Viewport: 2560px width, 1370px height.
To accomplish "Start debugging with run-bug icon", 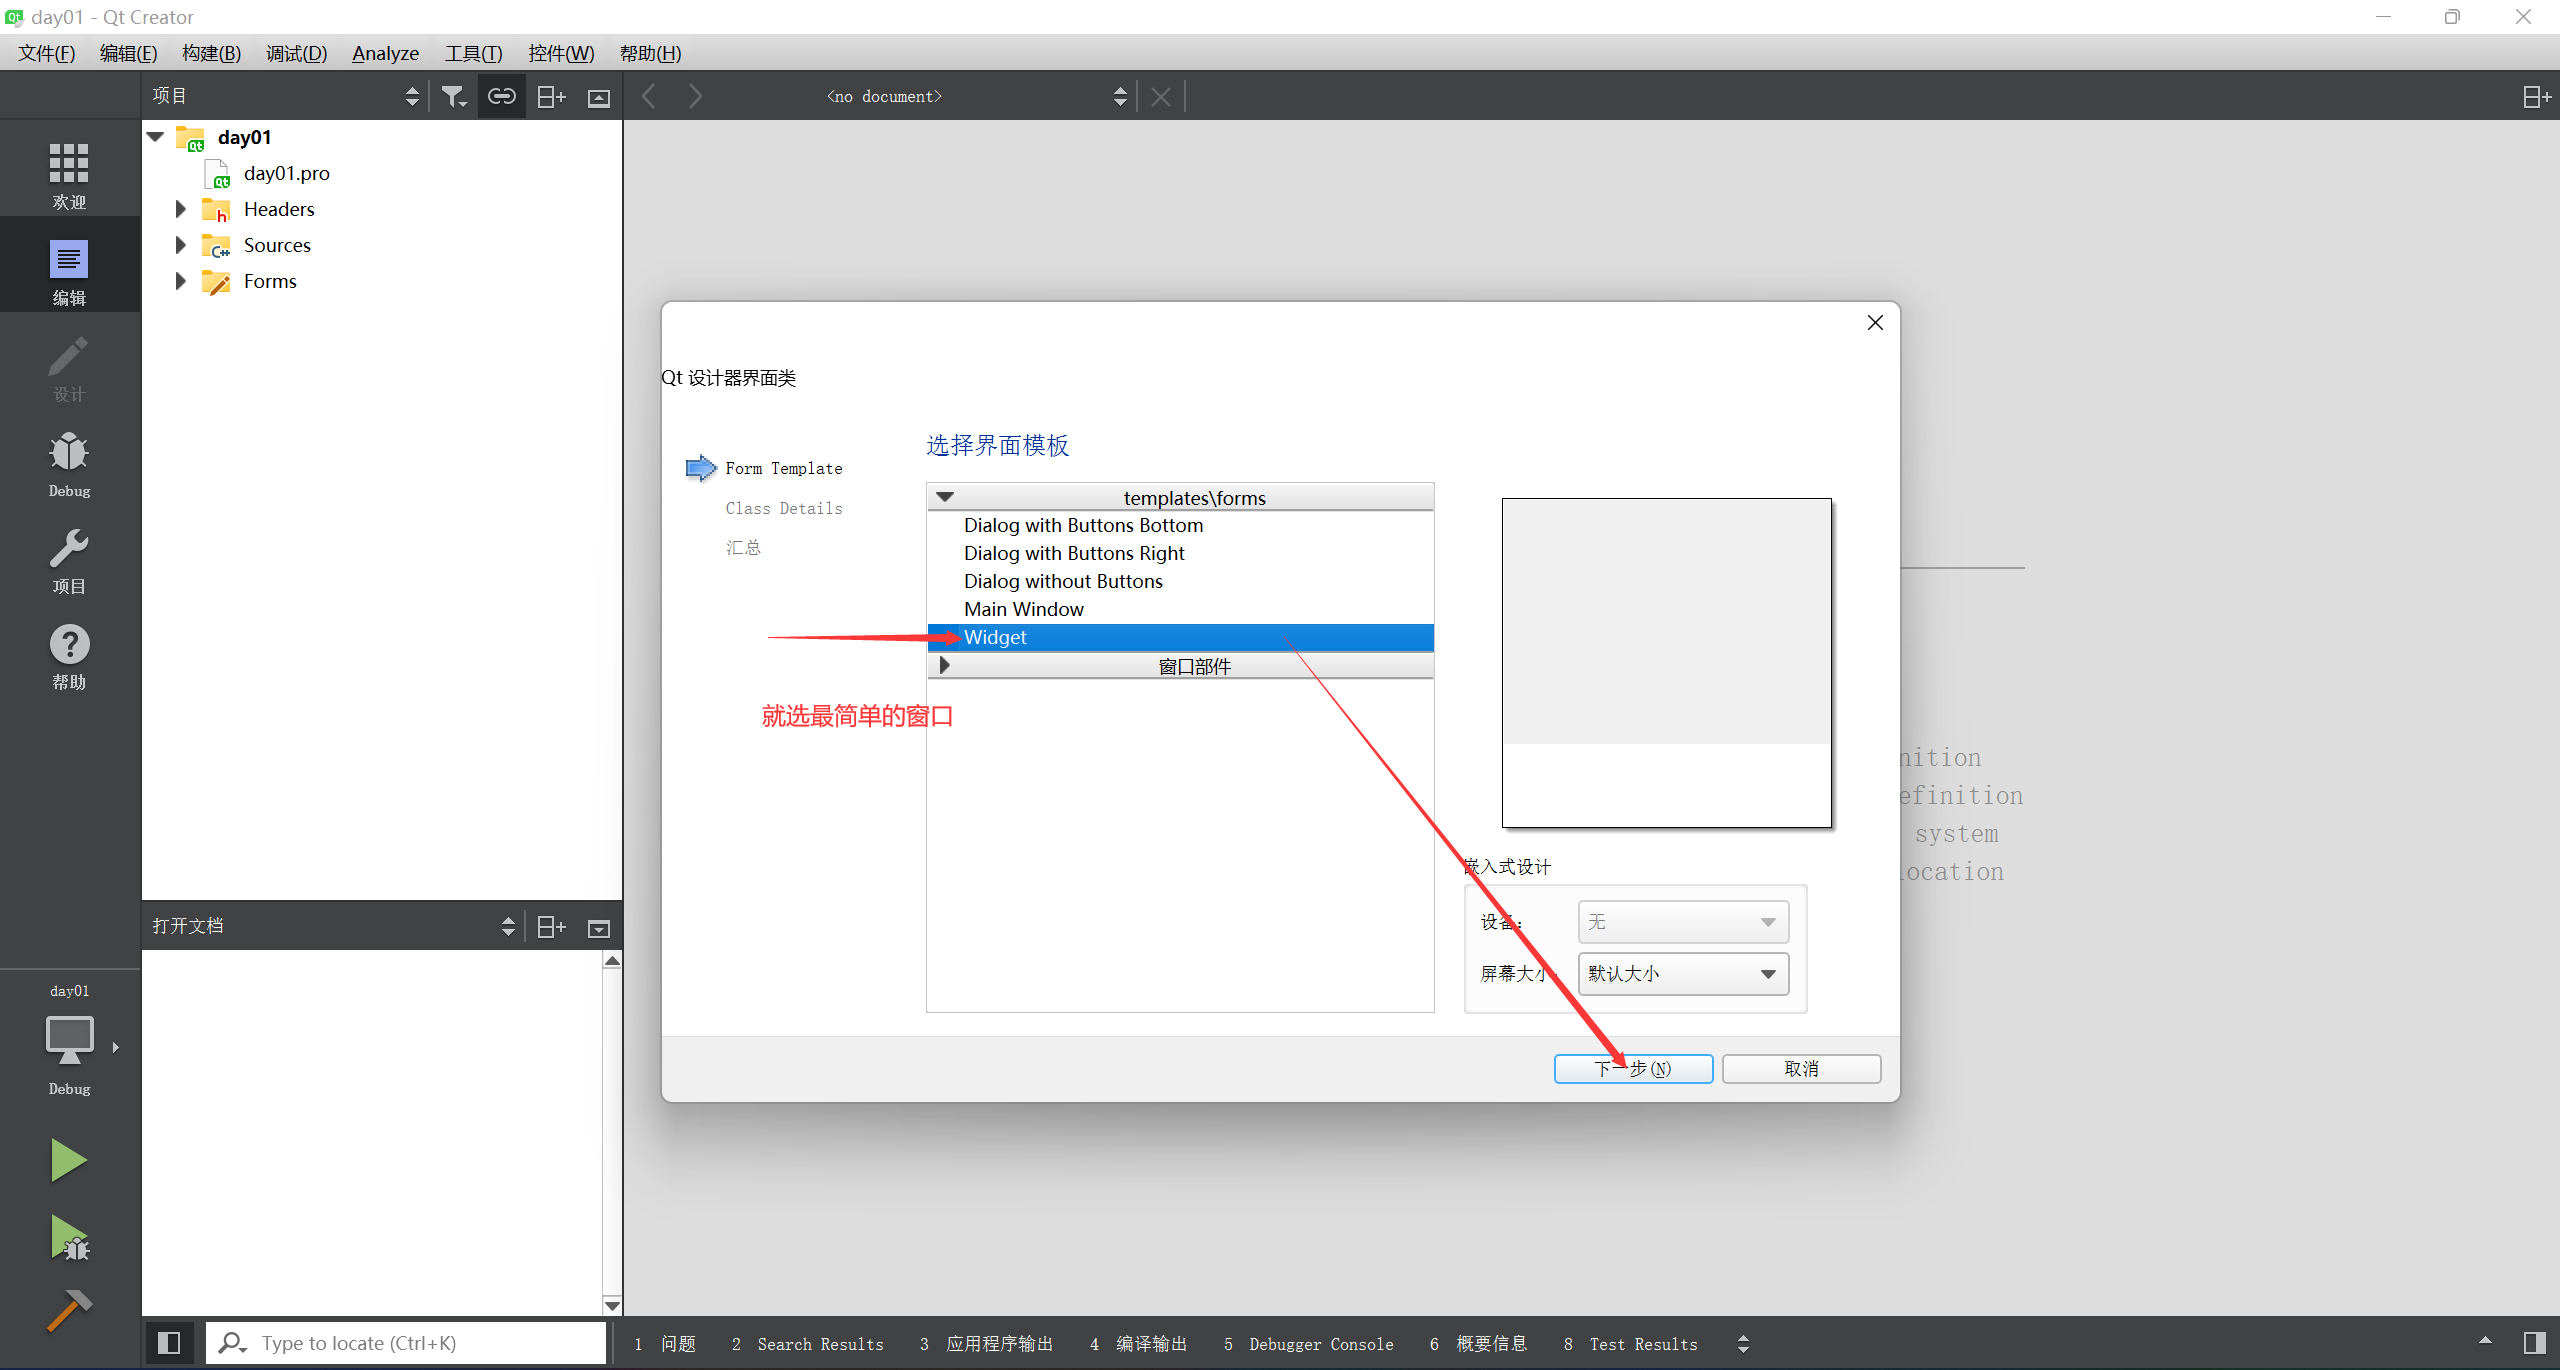I will tap(69, 1238).
